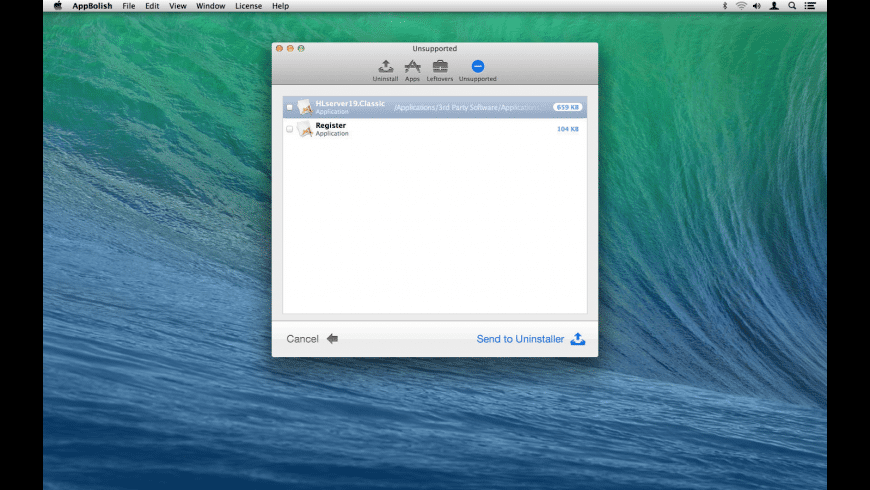This screenshot has height=490, width=870.
Task: Switch to the Apps toolbar section
Action: pos(412,70)
